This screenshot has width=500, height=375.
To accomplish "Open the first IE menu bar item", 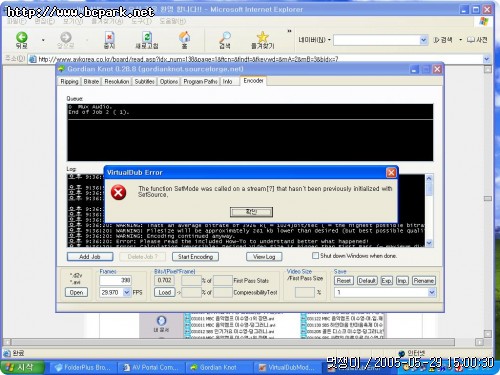I will [x=17, y=21].
